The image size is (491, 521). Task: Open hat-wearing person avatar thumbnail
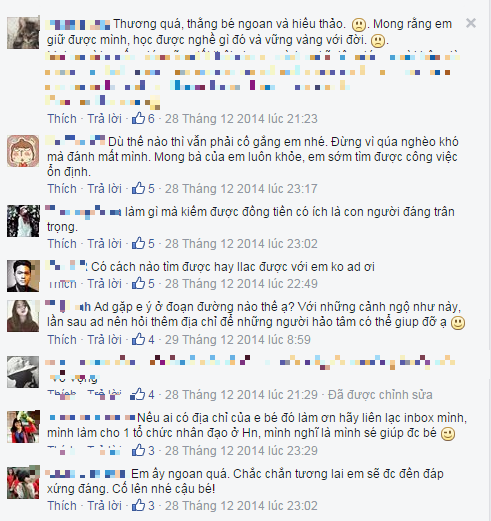23,372
